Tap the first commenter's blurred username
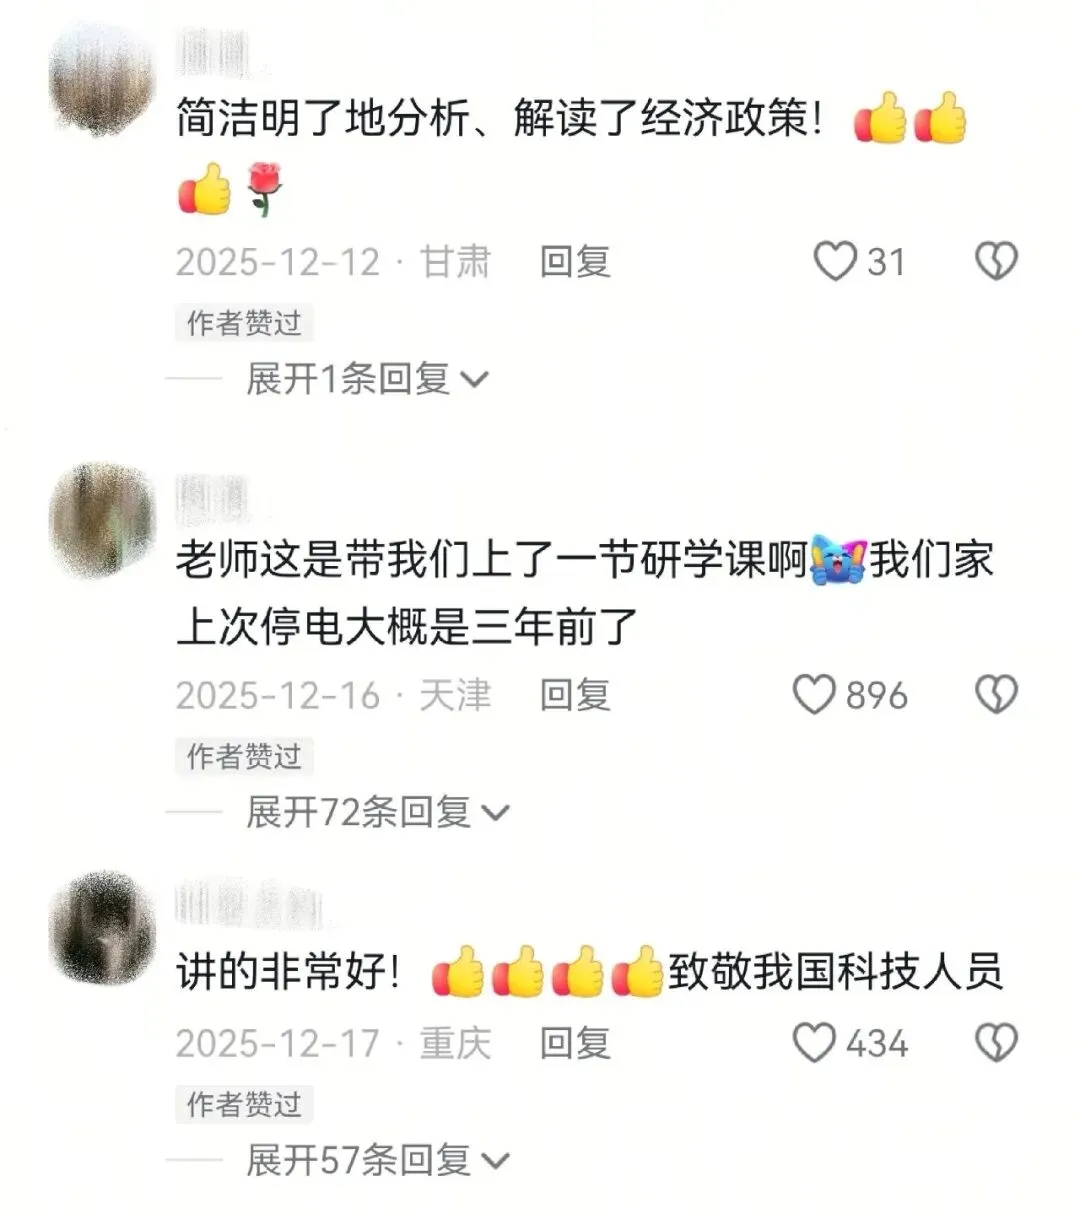Image resolution: width=1080 pixels, height=1219 pixels. tap(213, 52)
